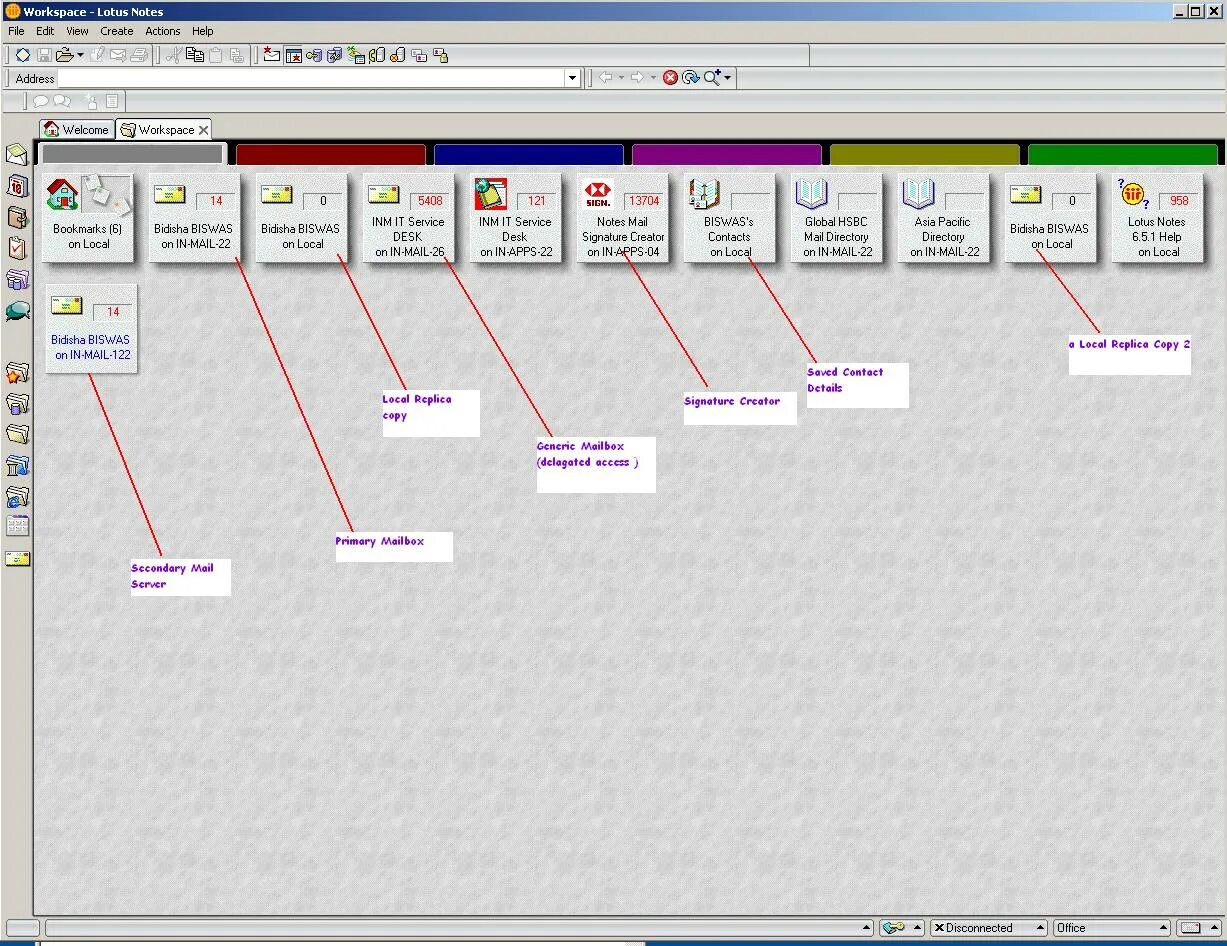
Task: Select the Bidisha BISWAS on IN-MAIL-122 tile
Action: click(x=91, y=328)
